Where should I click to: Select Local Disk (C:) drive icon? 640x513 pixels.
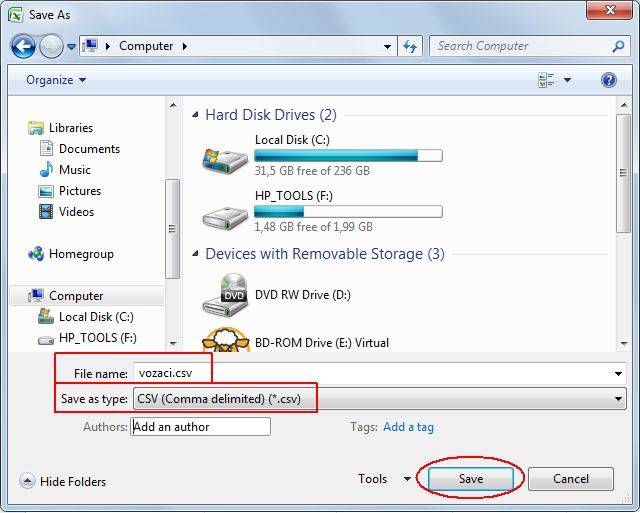(225, 157)
